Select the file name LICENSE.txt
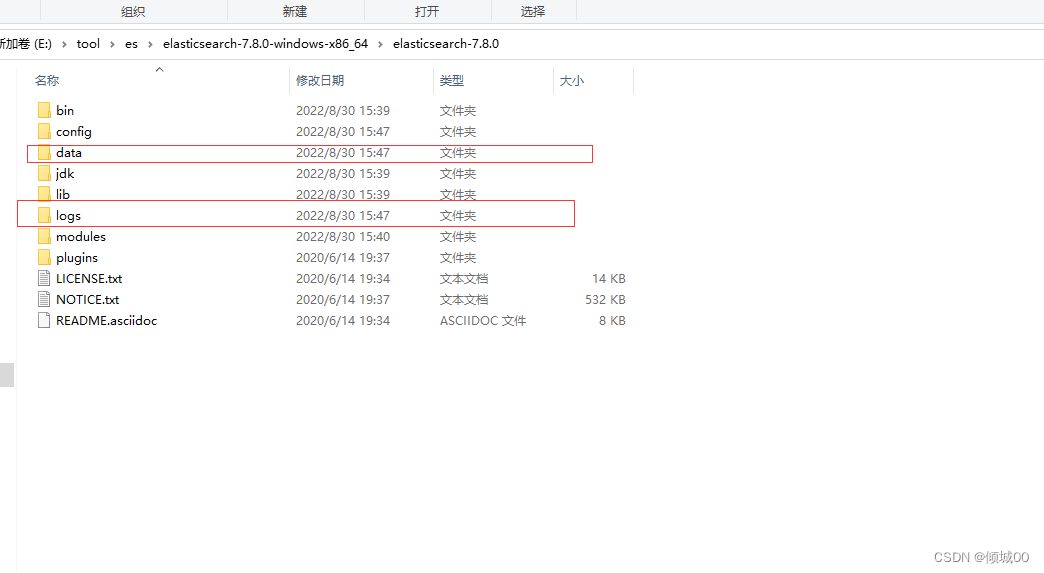 click(x=89, y=278)
